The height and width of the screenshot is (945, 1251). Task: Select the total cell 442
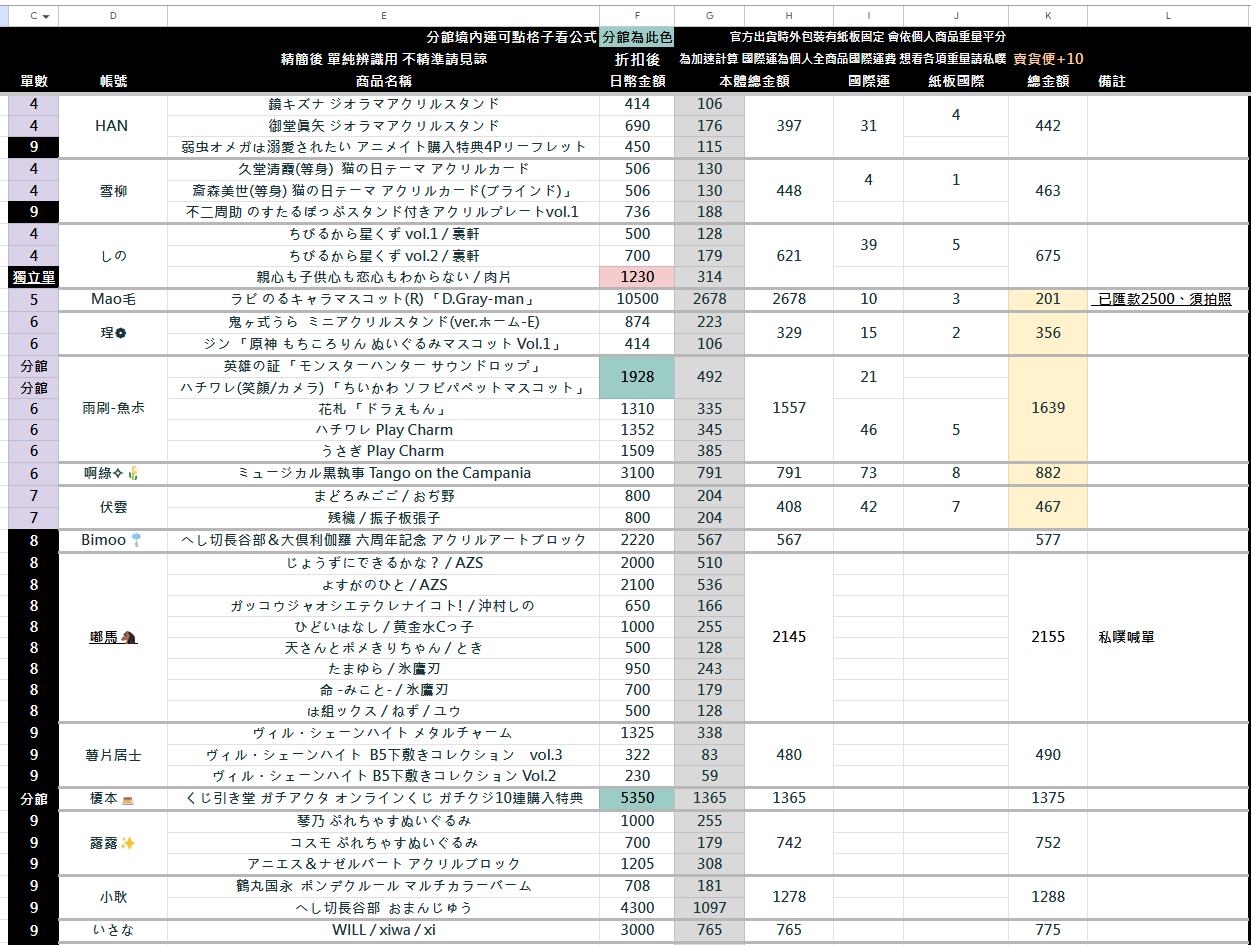1048,126
